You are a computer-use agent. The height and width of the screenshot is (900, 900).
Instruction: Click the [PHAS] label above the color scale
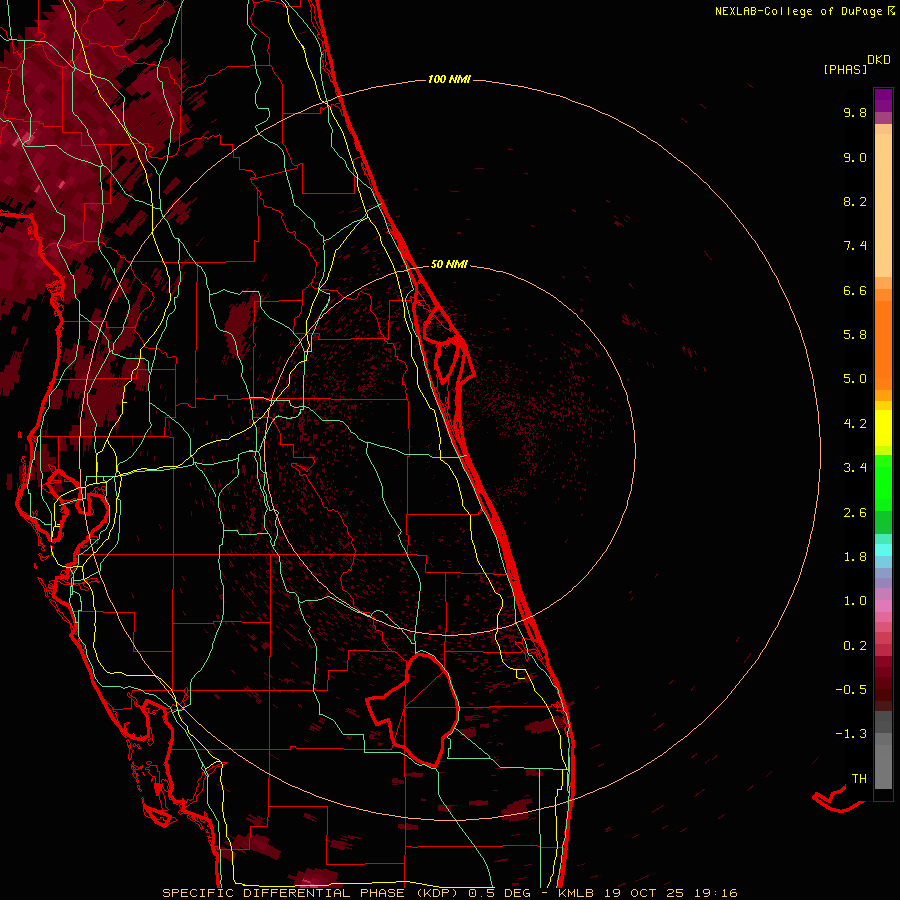pyautogui.click(x=845, y=69)
